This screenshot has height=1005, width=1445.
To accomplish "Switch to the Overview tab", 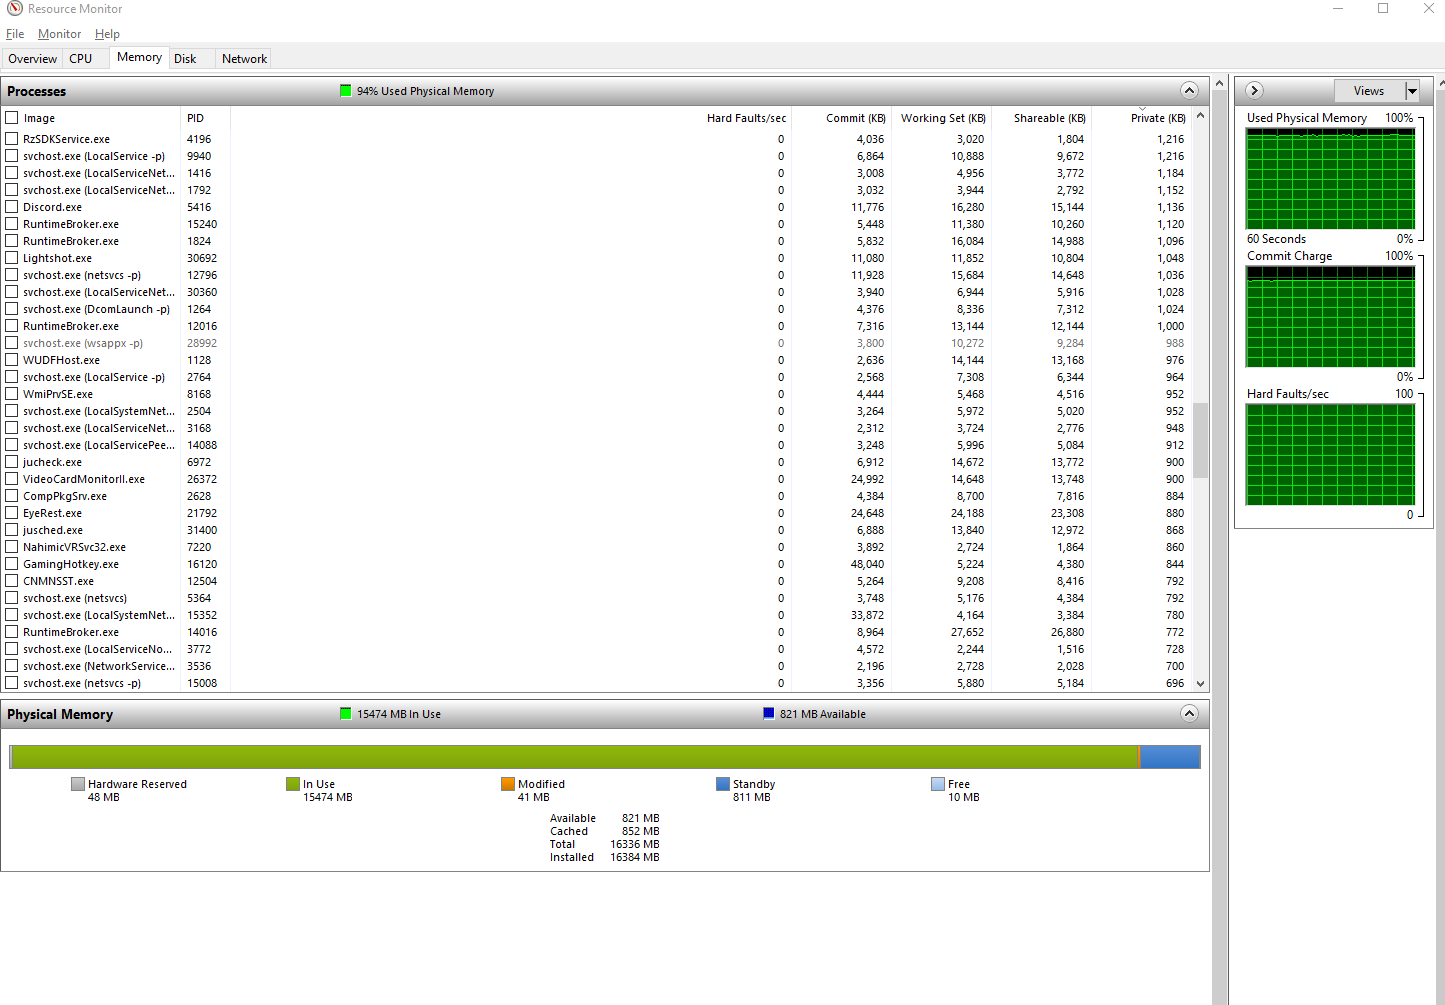I will pos(32,59).
